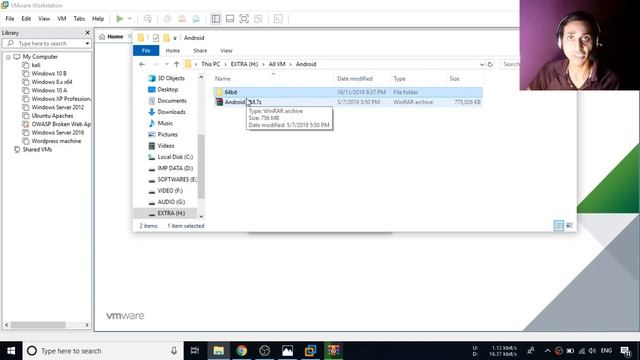The height and width of the screenshot is (360, 640).
Task: Click the Explorer Back arrow
Action: (x=142, y=64)
